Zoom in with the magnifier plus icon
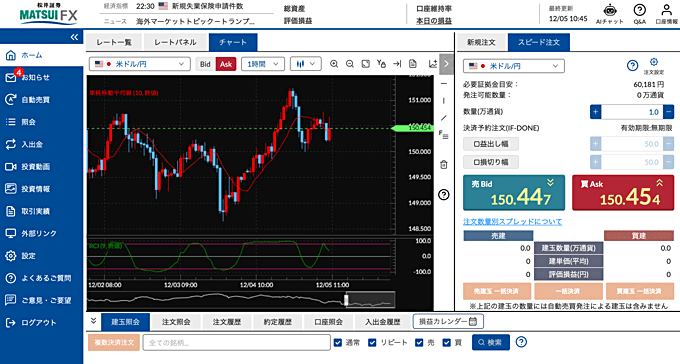The width and height of the screenshot is (680, 364). pyautogui.click(x=334, y=64)
